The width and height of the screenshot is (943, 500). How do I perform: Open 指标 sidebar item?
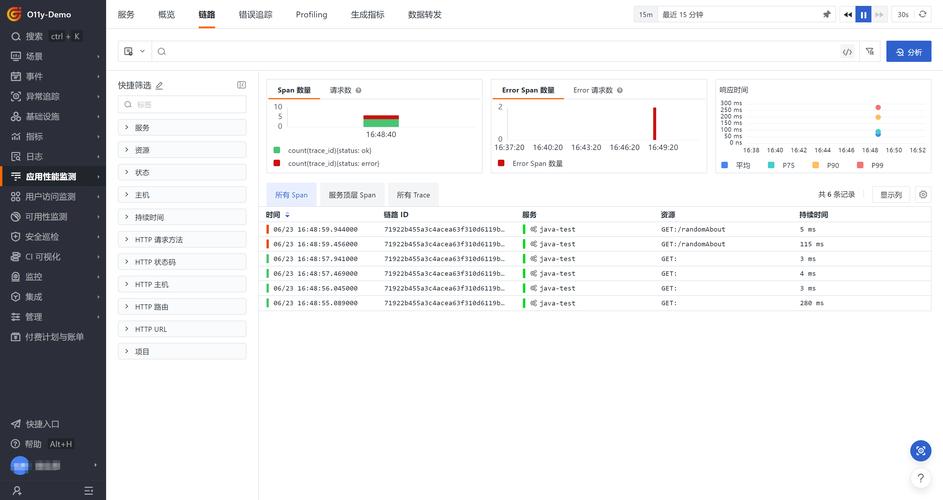(x=53, y=137)
